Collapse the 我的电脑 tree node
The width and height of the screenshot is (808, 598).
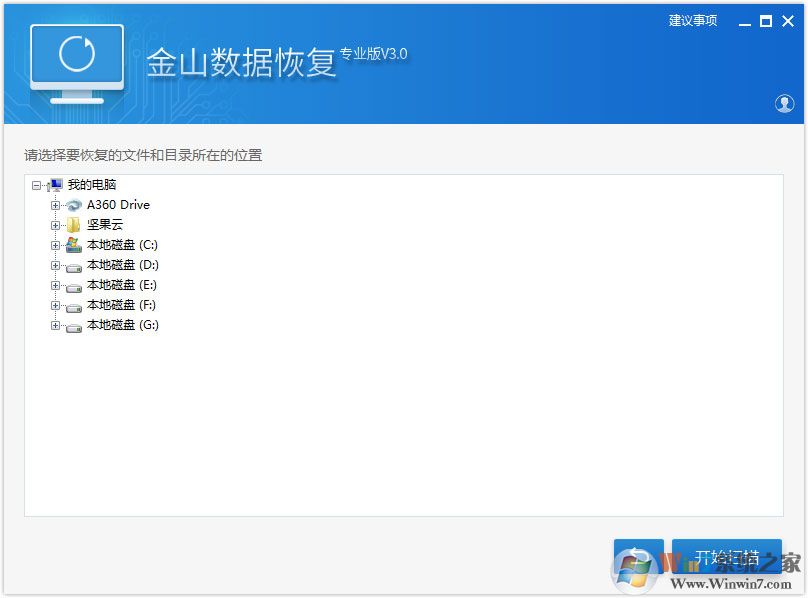click(x=38, y=184)
